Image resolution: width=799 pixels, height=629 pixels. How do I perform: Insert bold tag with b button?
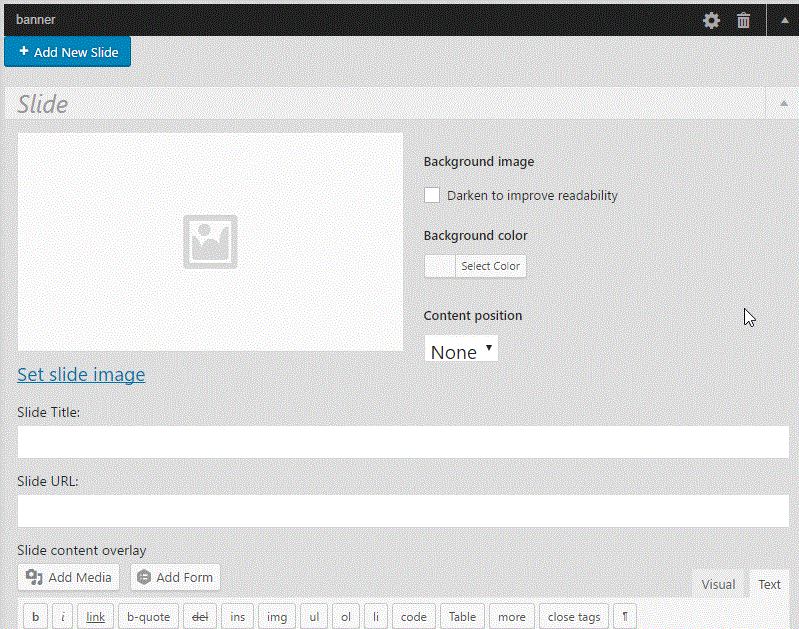click(36, 617)
